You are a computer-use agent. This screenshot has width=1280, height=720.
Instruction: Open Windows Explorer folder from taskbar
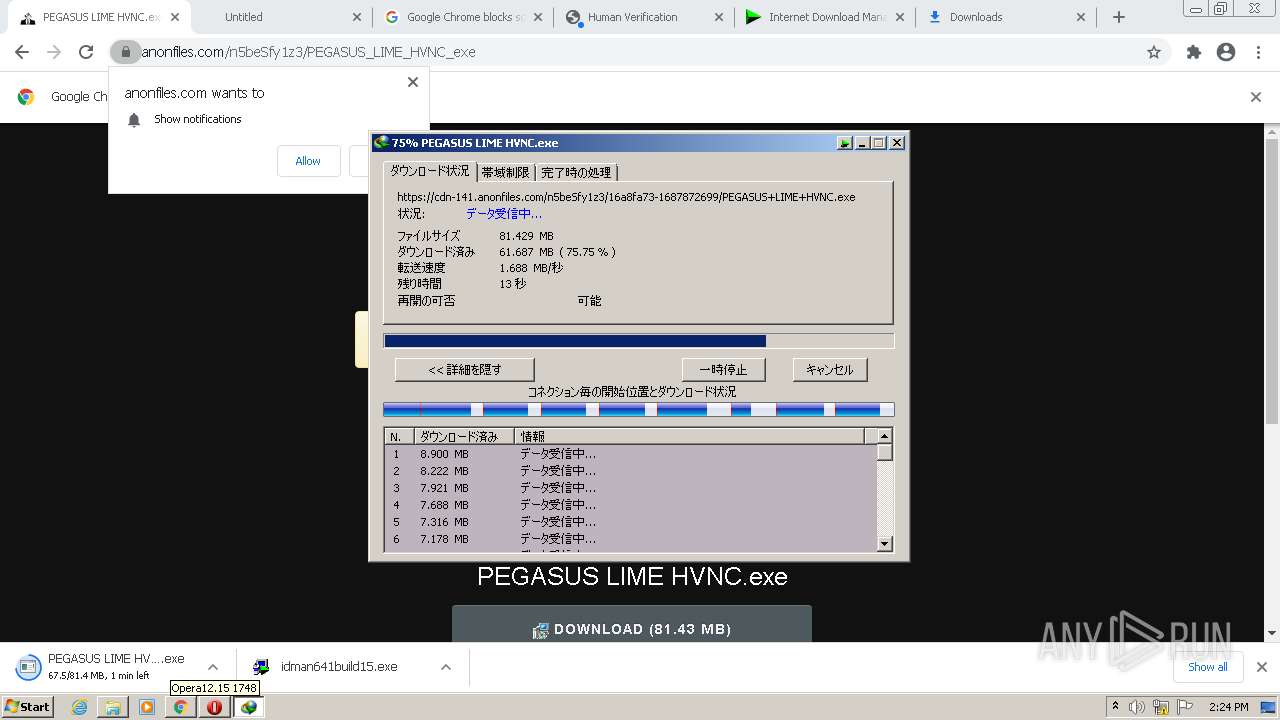(113, 707)
